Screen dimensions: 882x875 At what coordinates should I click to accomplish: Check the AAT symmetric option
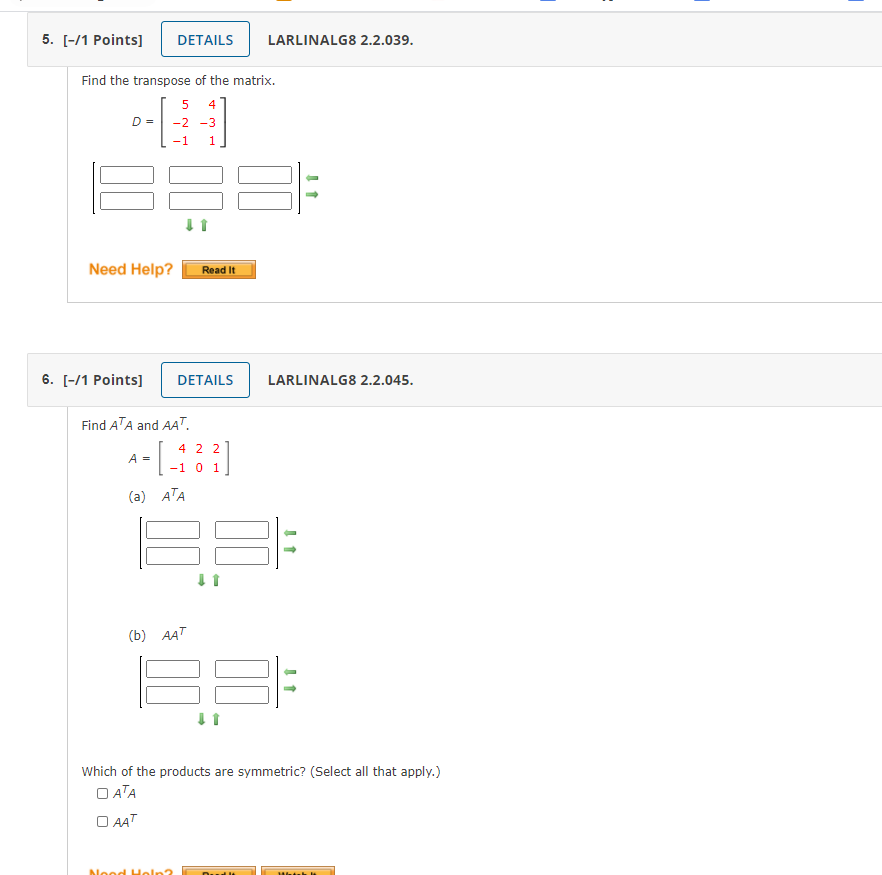click(101, 821)
